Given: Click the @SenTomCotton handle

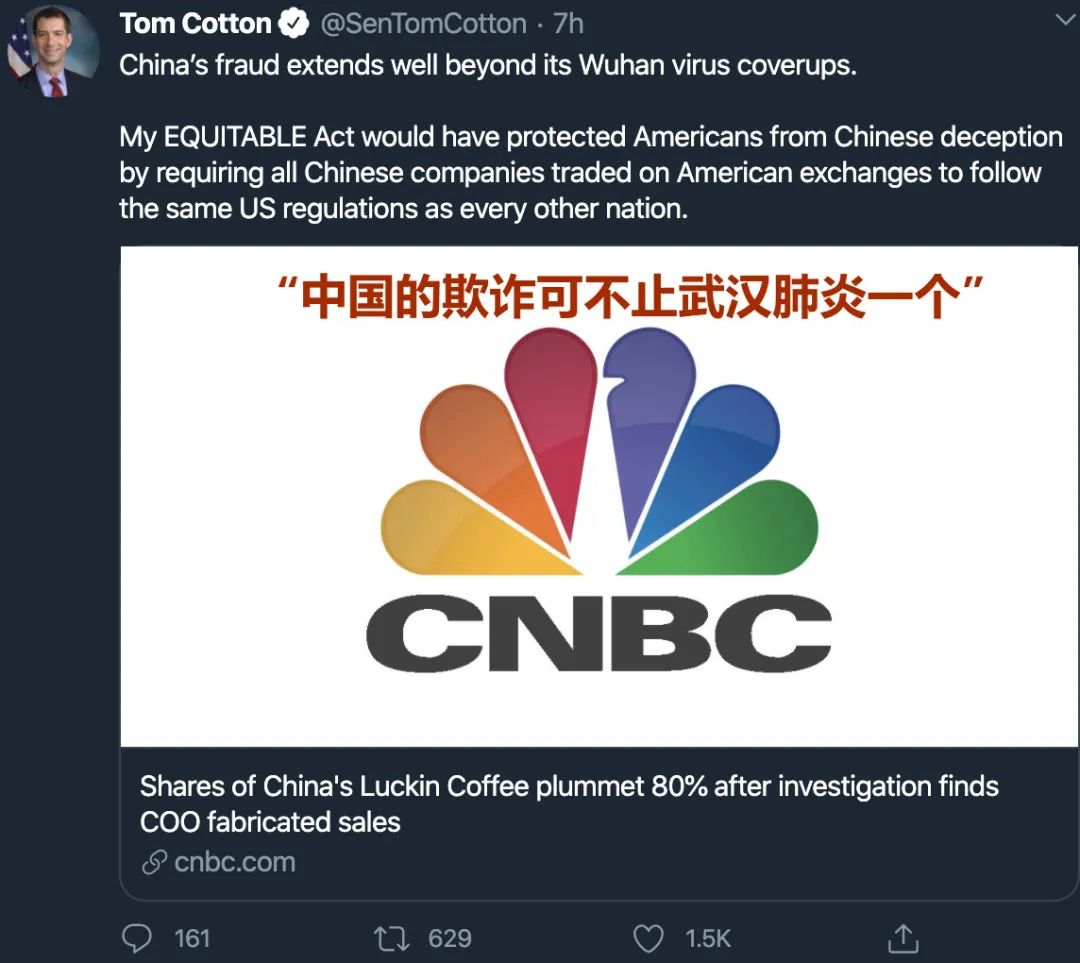Looking at the screenshot, I should click(x=424, y=23).
